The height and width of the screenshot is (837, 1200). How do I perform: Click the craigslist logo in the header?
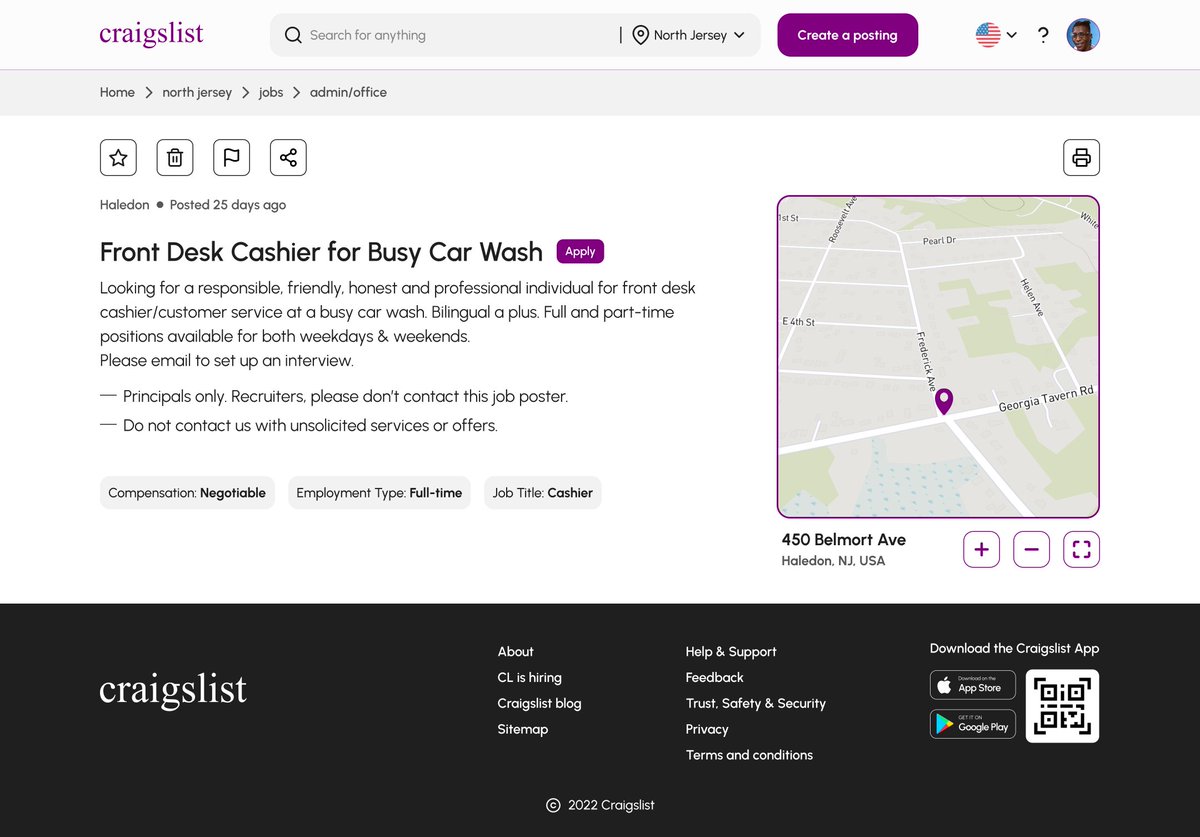pos(151,34)
